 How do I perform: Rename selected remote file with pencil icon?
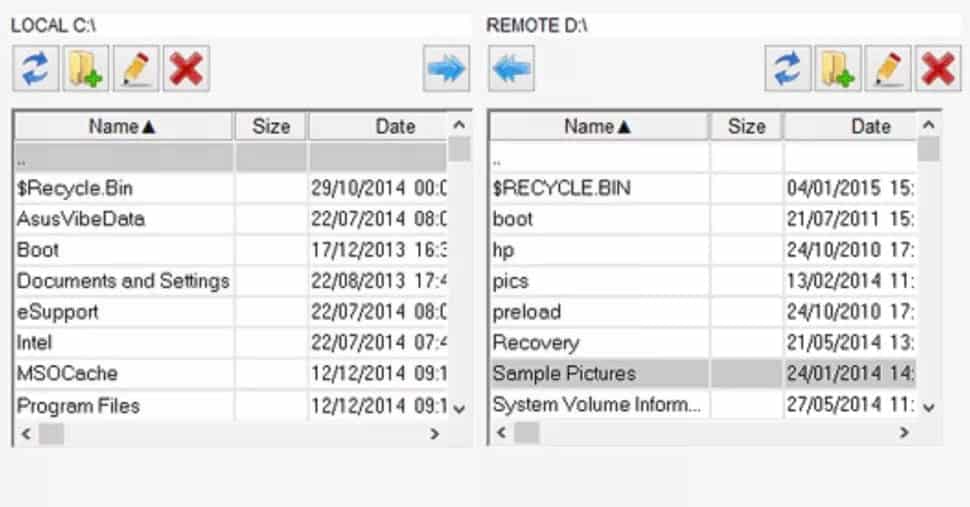(888, 69)
